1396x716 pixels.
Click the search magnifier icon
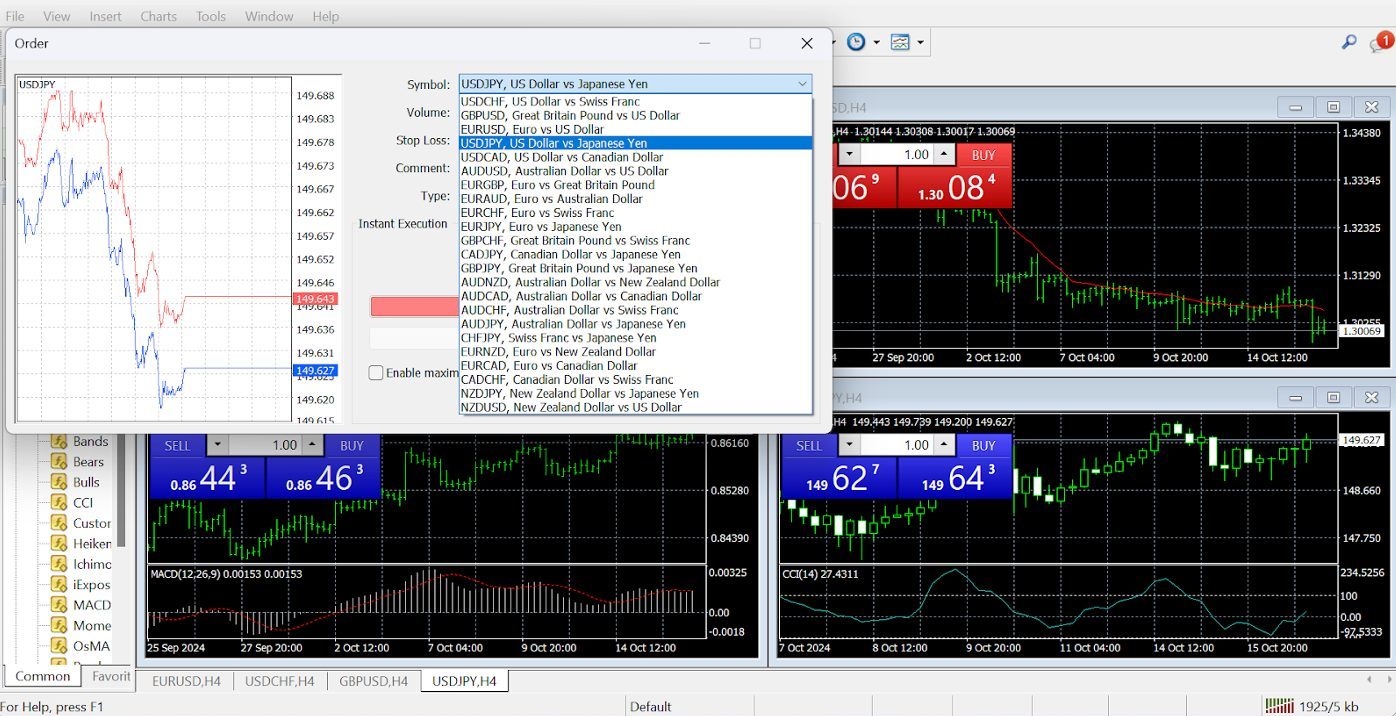coord(1349,42)
